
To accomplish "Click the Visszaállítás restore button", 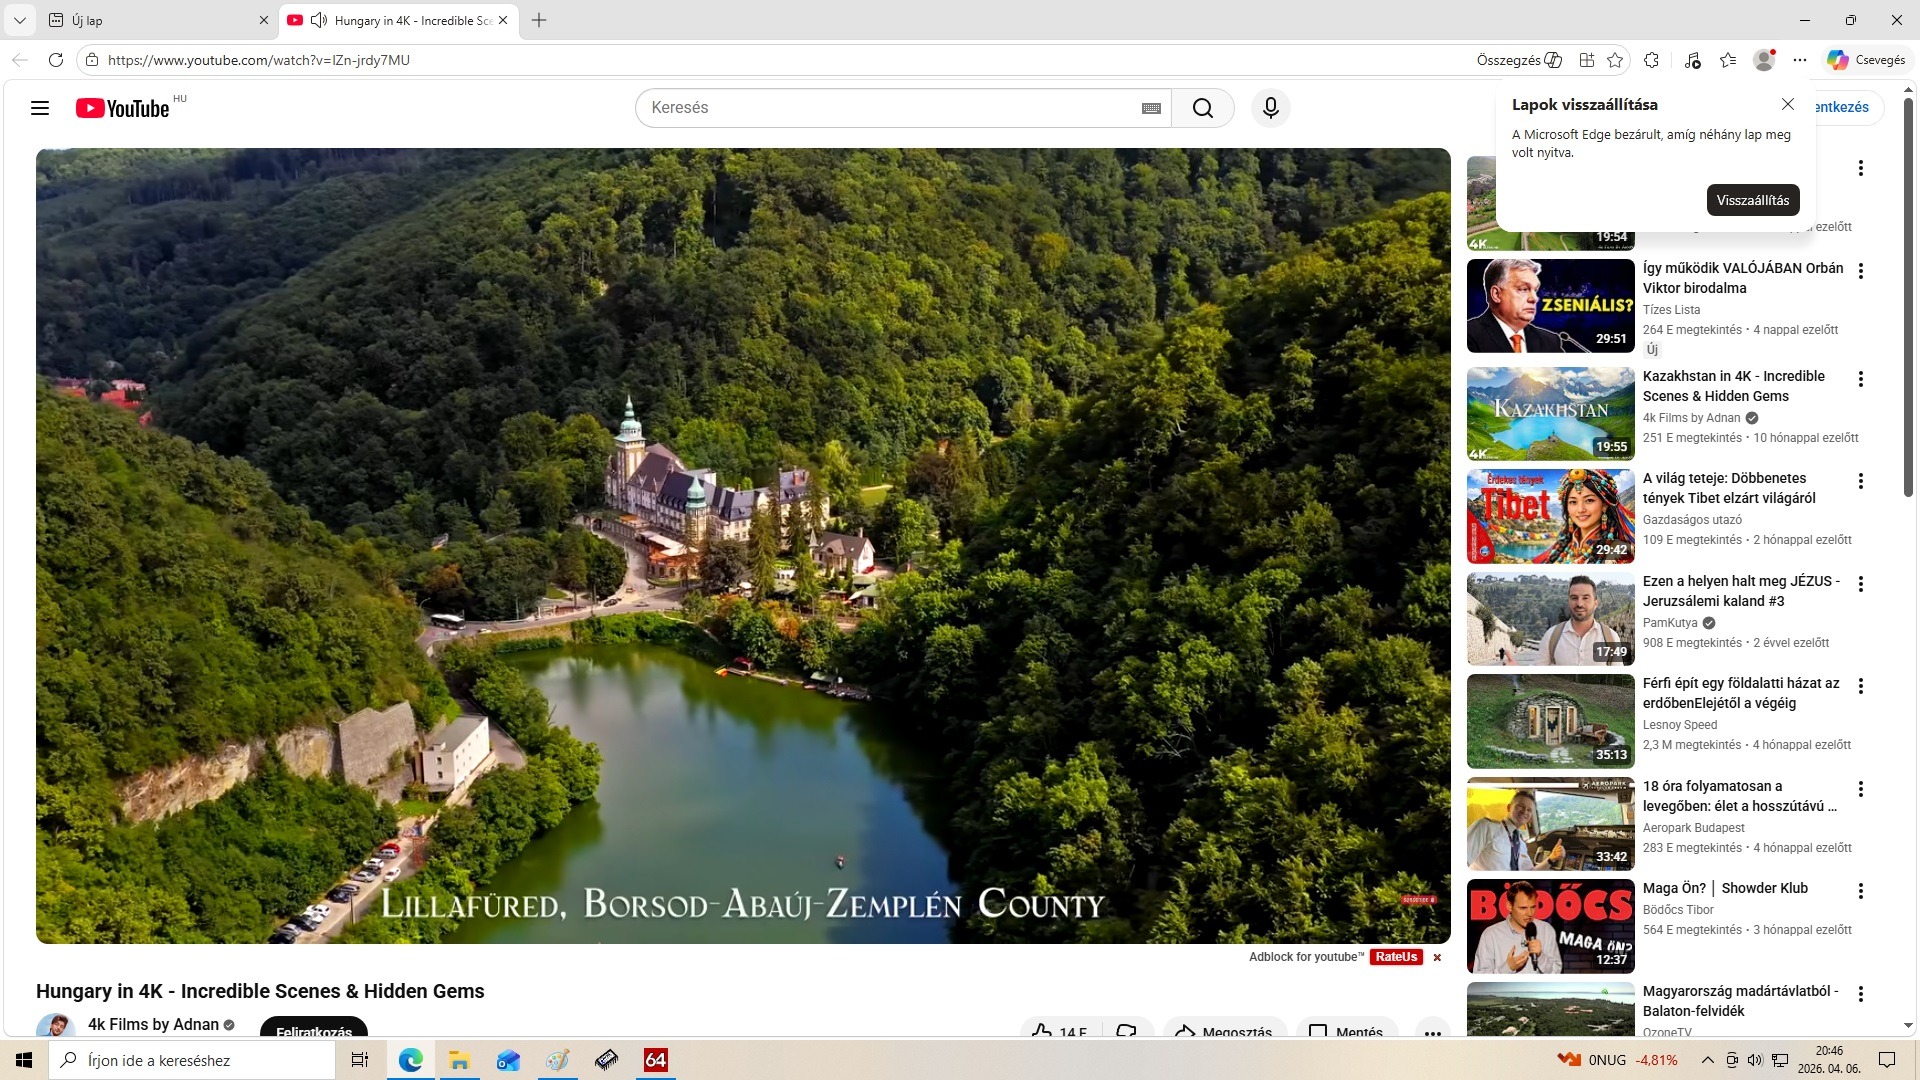I will [1753, 200].
